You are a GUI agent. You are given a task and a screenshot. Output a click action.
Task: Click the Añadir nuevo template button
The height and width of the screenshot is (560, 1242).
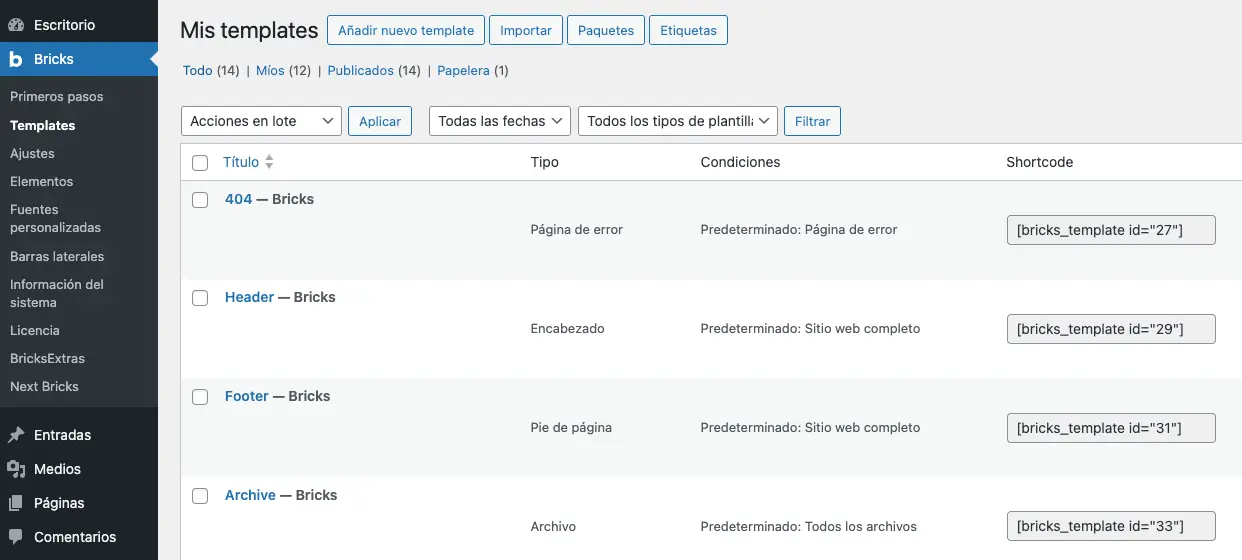[x=406, y=30]
